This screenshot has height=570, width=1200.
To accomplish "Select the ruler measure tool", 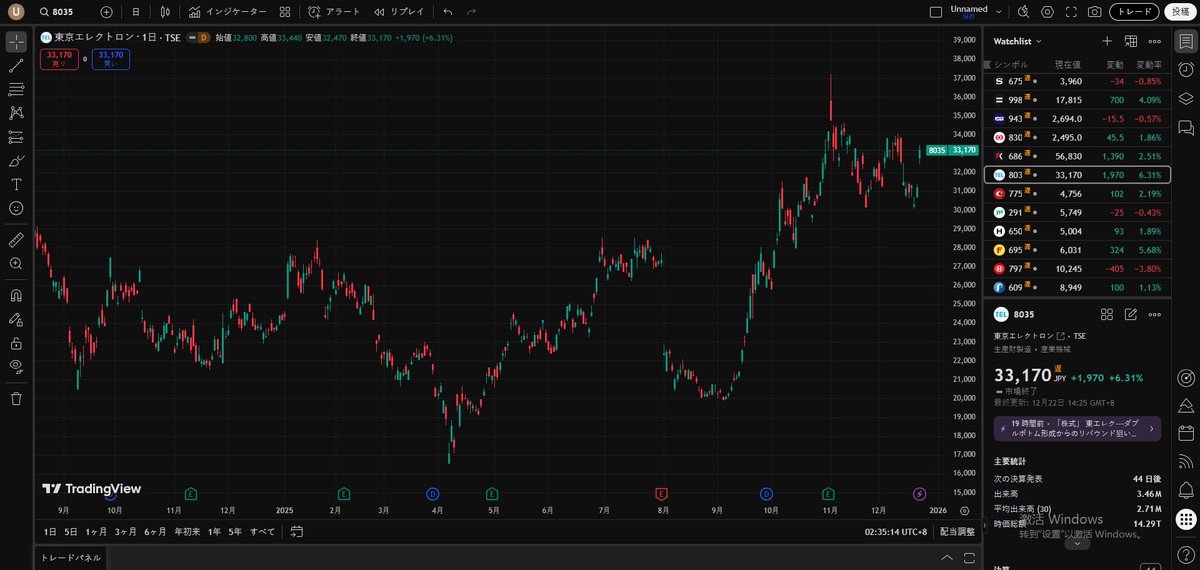I will pos(16,240).
